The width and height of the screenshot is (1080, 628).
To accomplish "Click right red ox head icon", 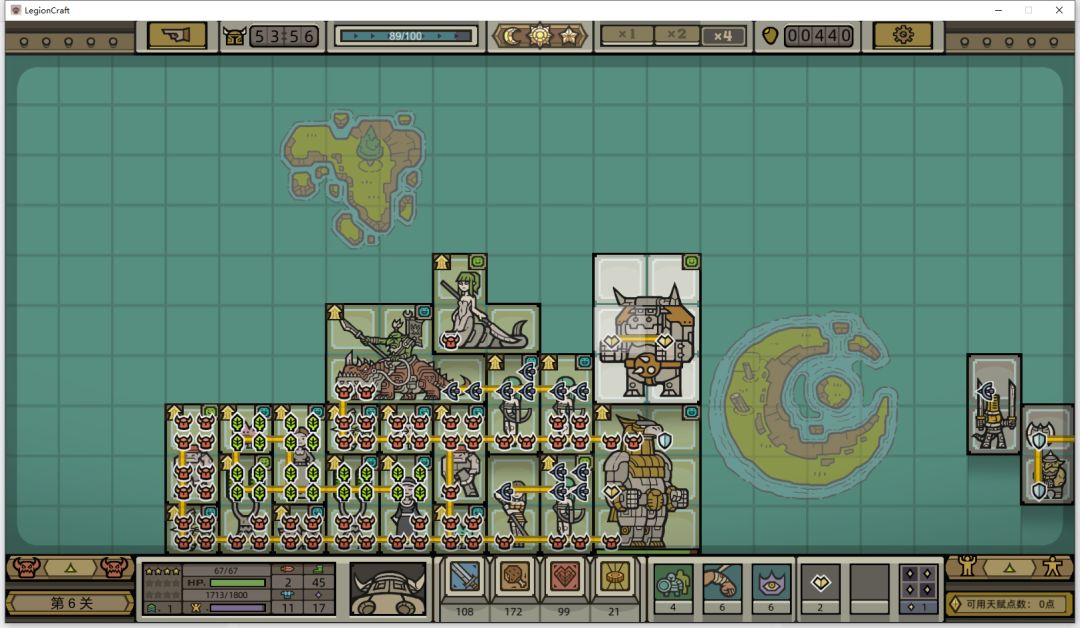I will pos(114,568).
